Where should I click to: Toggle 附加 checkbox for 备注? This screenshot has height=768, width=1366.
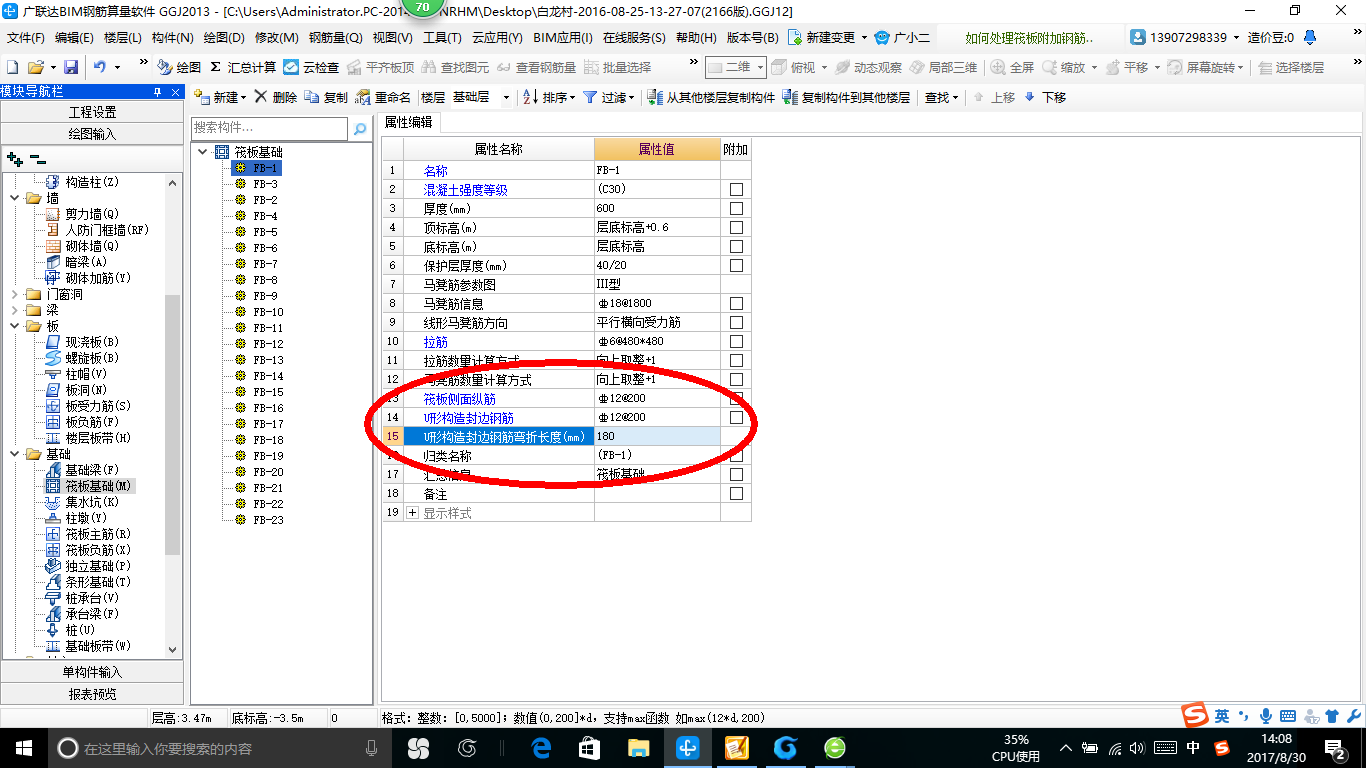[x=737, y=493]
